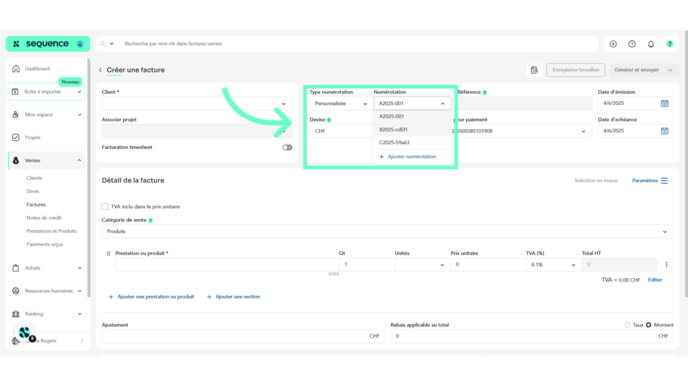Collapse the Numérotation A2025-001 dropdown
This screenshot has width=688, height=387.
(412, 104)
